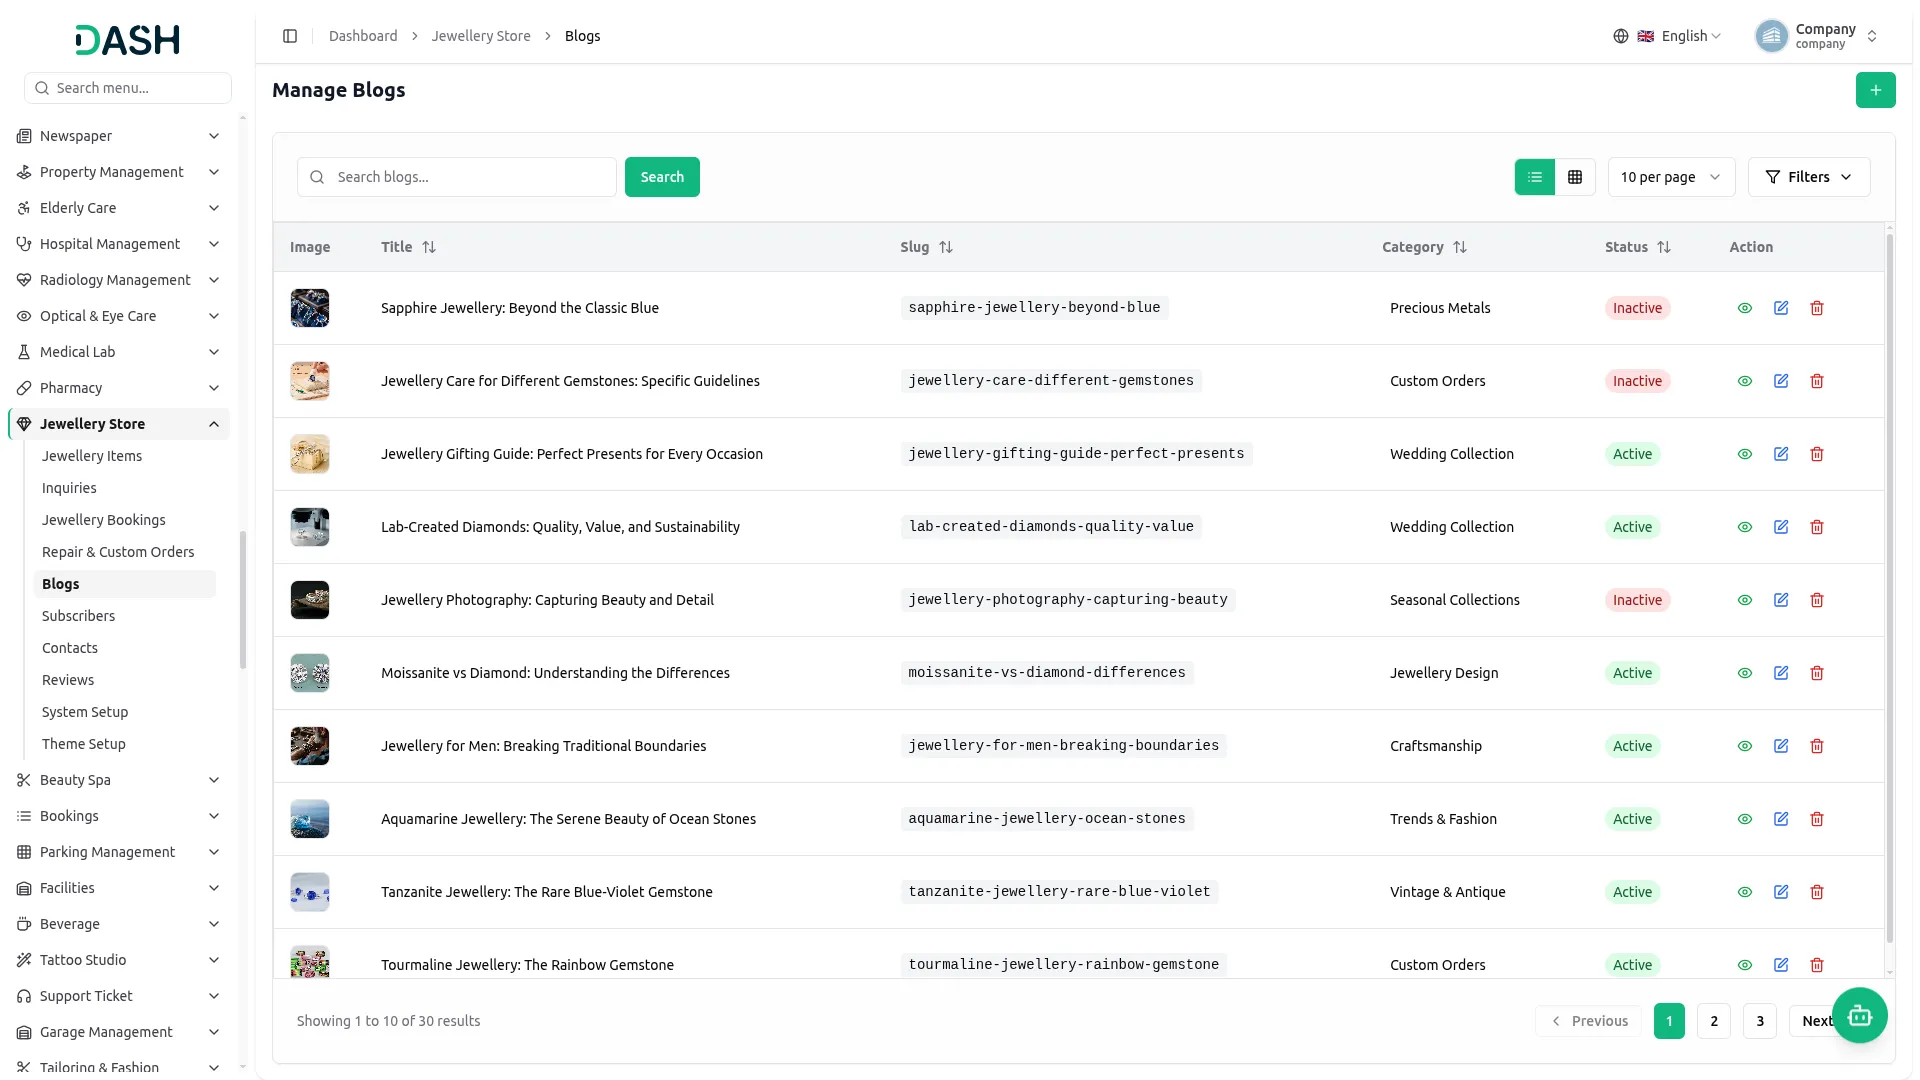The height and width of the screenshot is (1080, 1920).
Task: Click the globe language icon
Action: pyautogui.click(x=1621, y=36)
